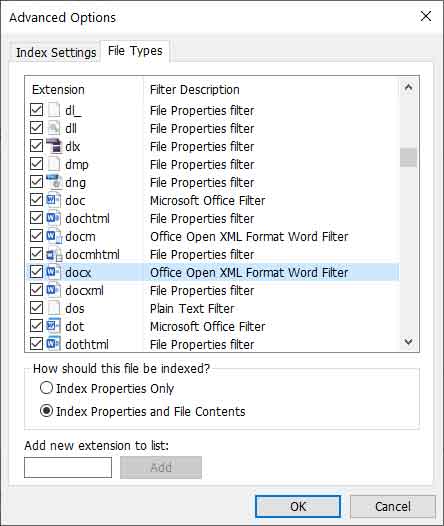Select the dot Microsoft Office Filter description

(208, 326)
